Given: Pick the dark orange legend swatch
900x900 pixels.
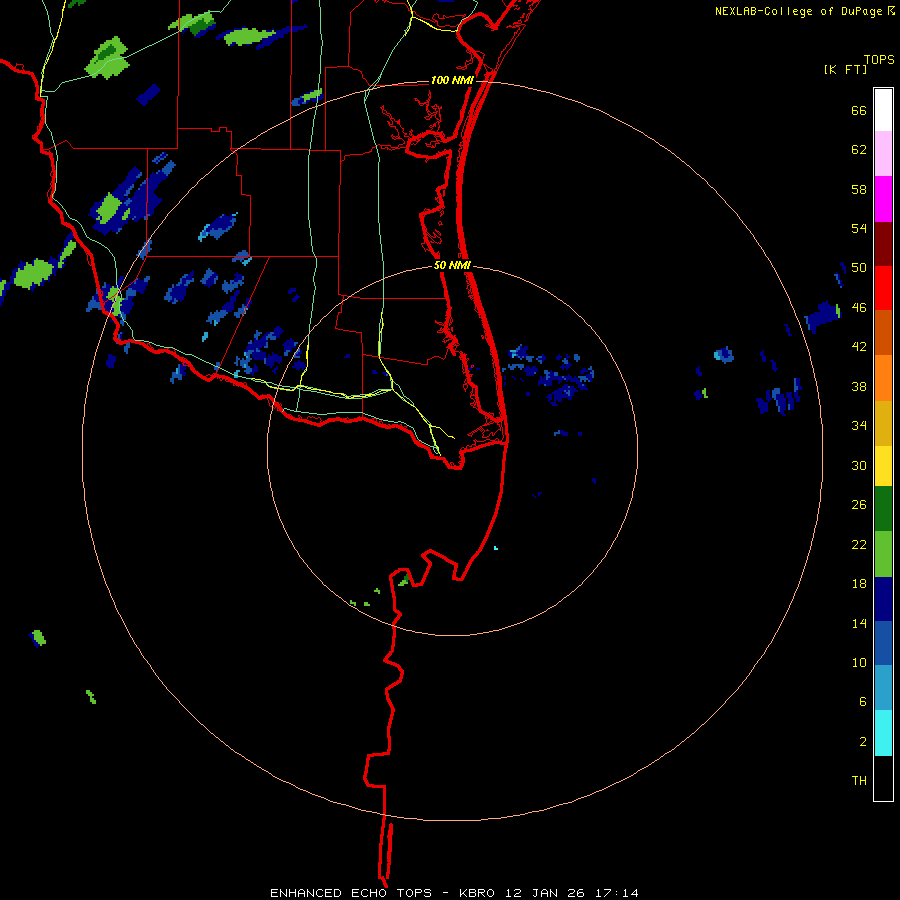Looking at the screenshot, I should (x=883, y=332).
